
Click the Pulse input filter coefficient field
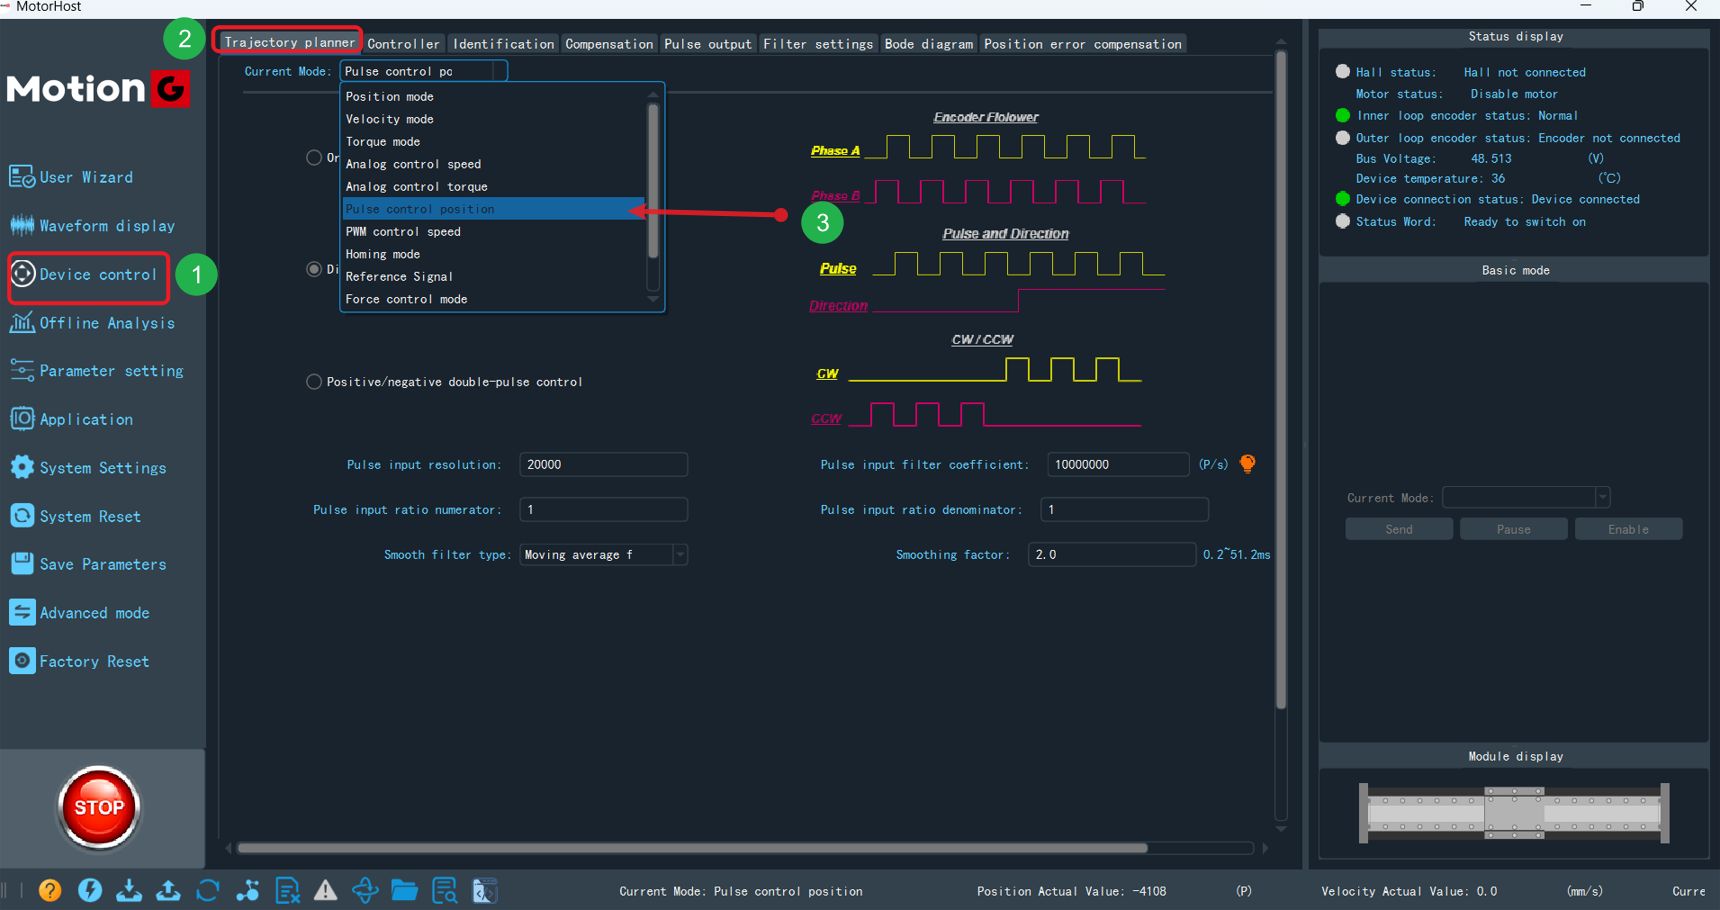(x=1118, y=464)
